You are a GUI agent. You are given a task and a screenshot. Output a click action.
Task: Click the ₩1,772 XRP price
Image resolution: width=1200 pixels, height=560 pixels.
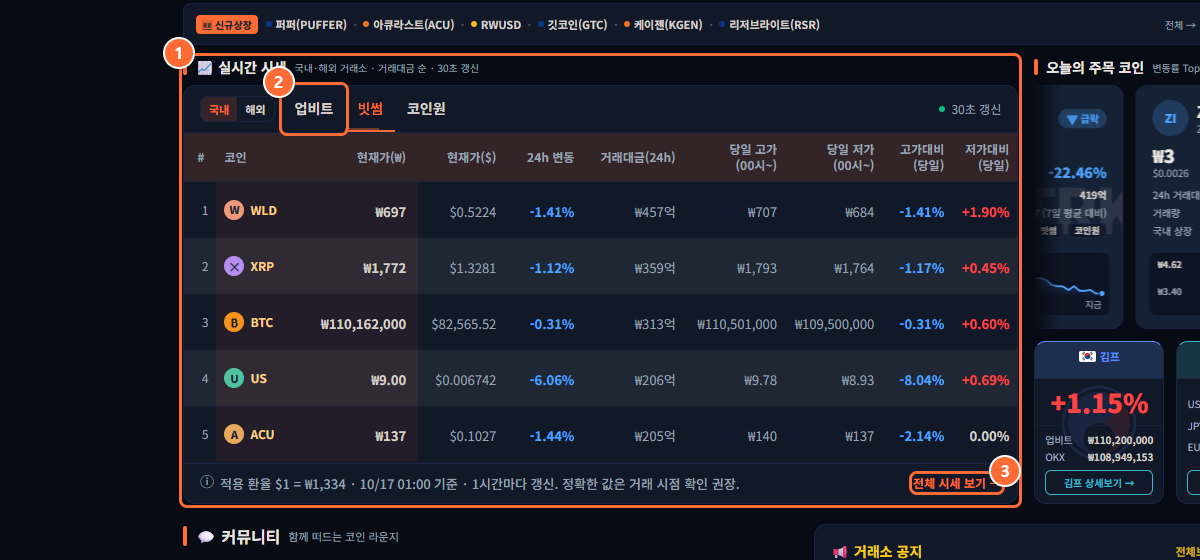(384, 268)
